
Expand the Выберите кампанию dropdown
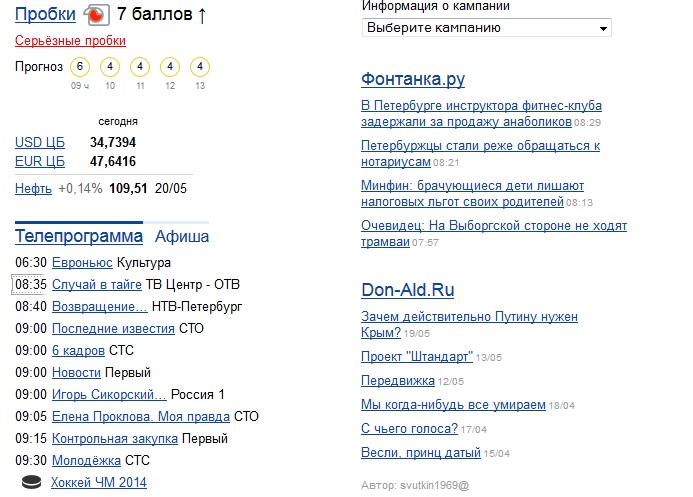click(x=487, y=27)
